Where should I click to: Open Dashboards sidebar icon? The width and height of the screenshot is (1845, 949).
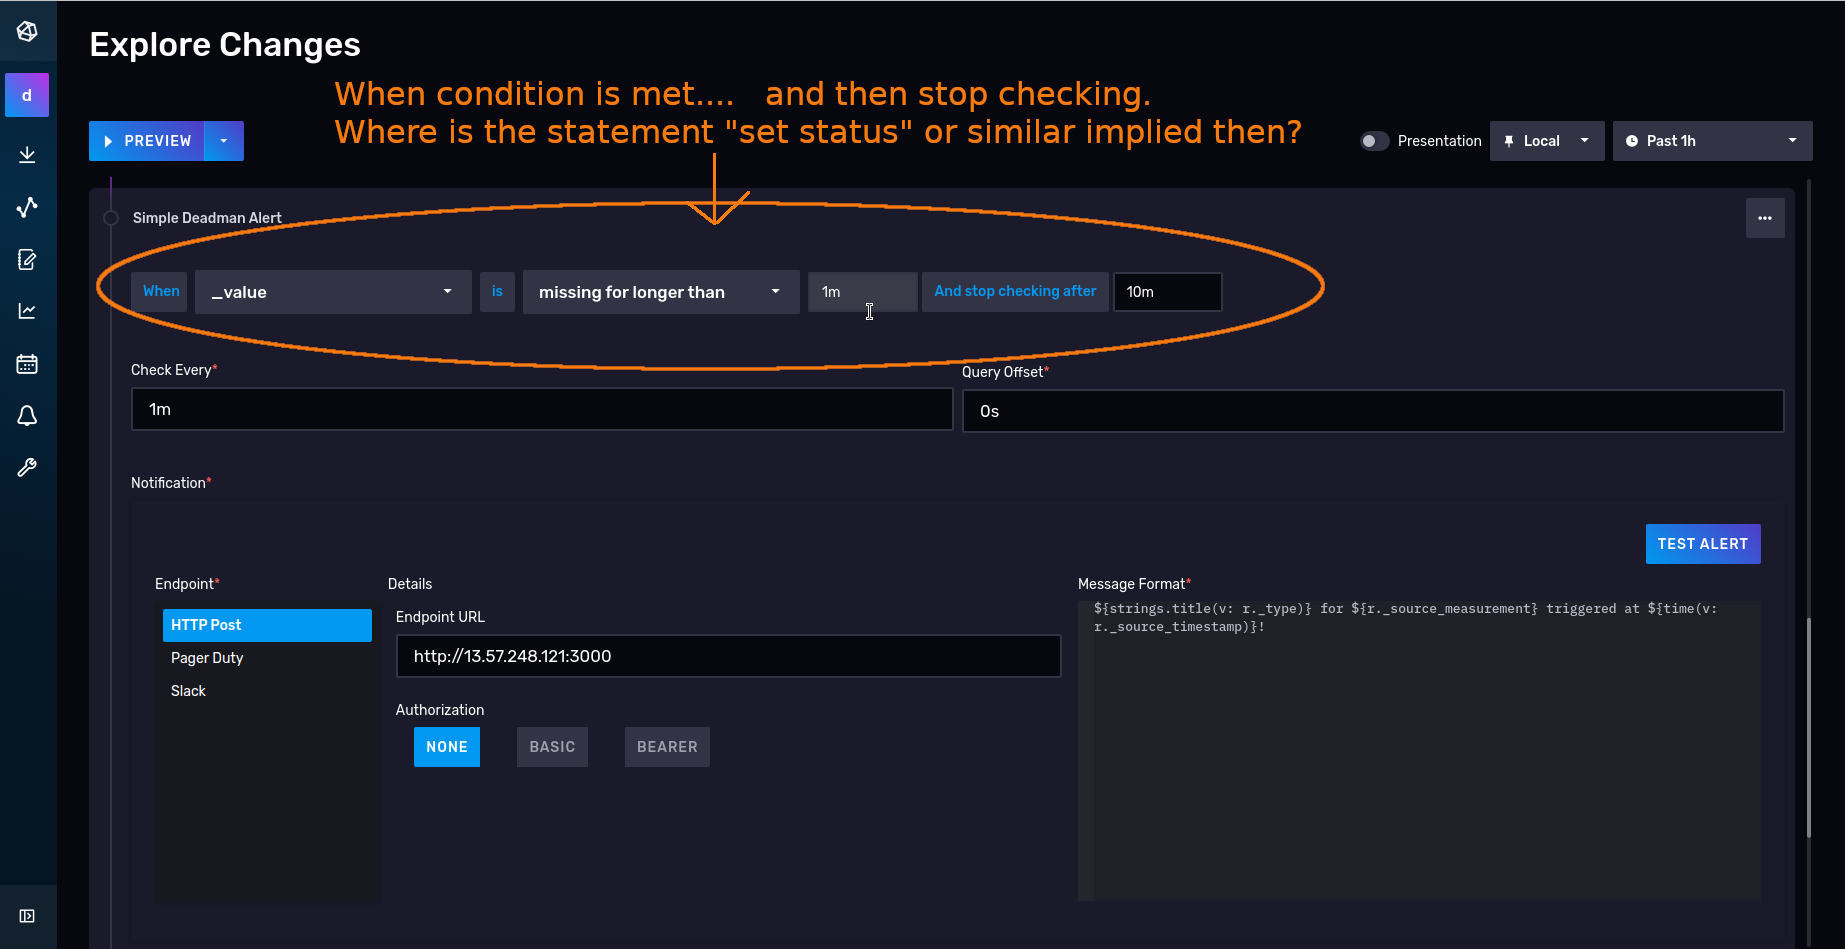coord(27,311)
